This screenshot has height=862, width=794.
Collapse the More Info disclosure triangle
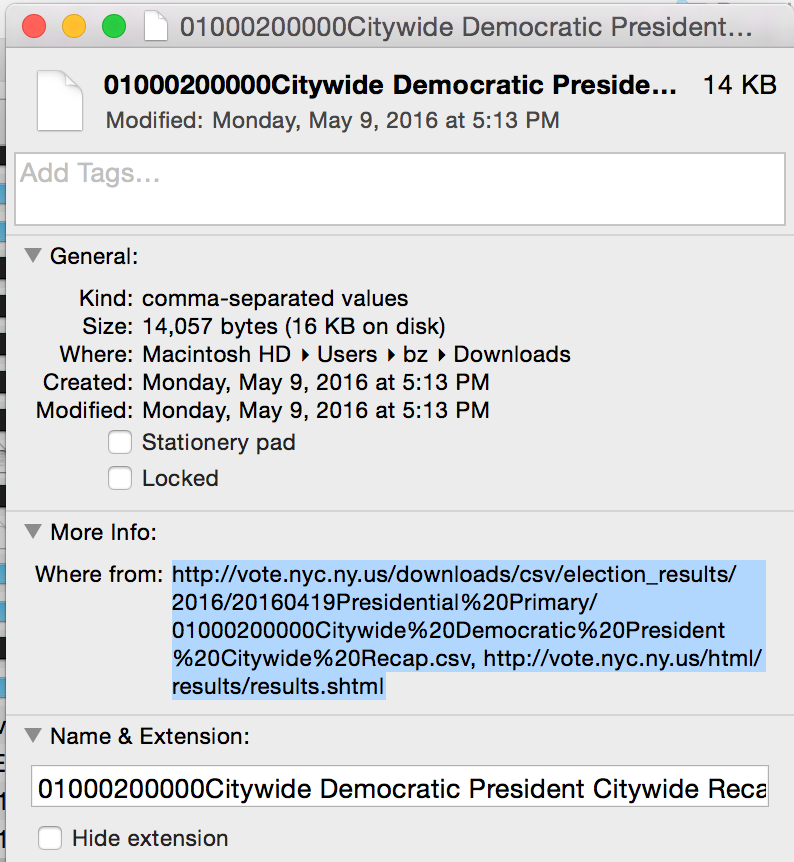pyautogui.click(x=33, y=532)
